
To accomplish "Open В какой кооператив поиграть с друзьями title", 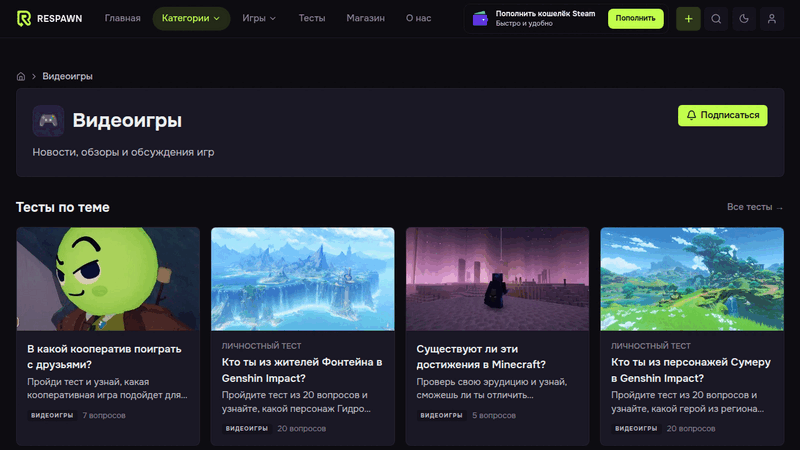I will click(104, 357).
